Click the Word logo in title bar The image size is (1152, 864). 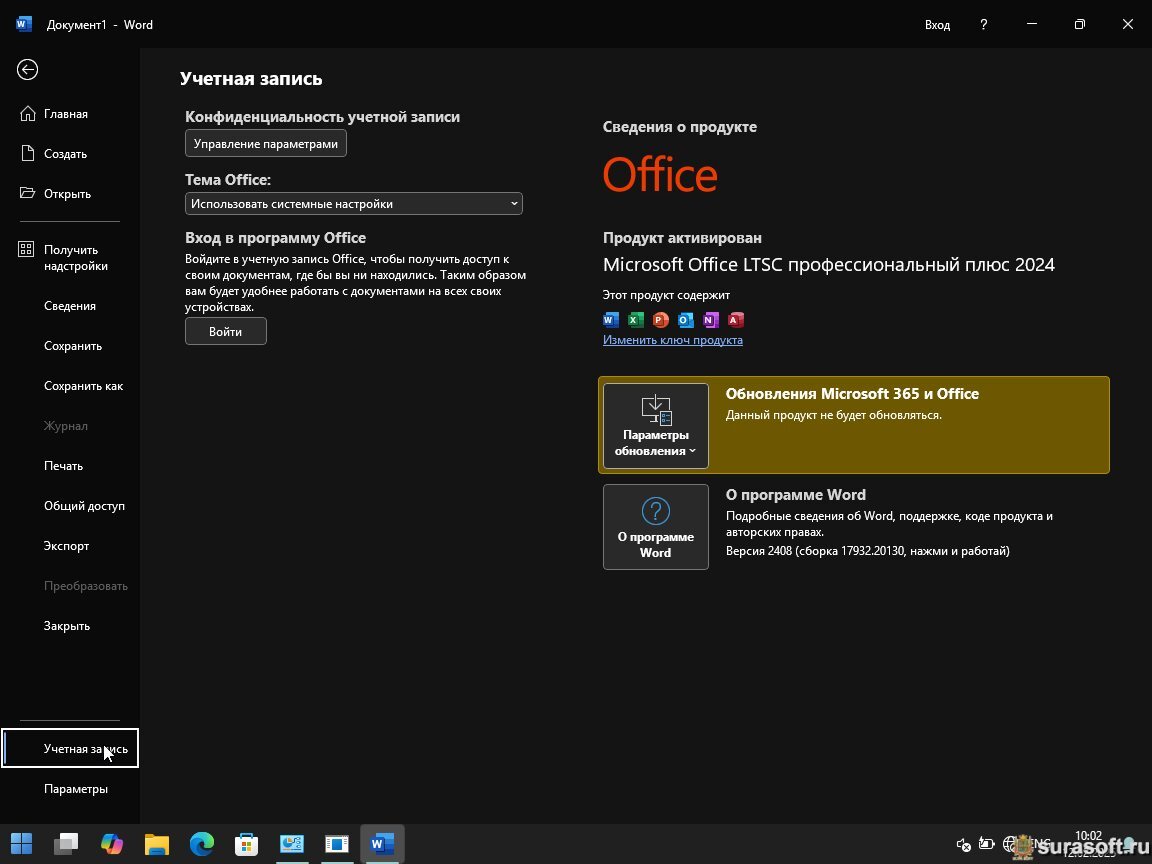(x=24, y=24)
